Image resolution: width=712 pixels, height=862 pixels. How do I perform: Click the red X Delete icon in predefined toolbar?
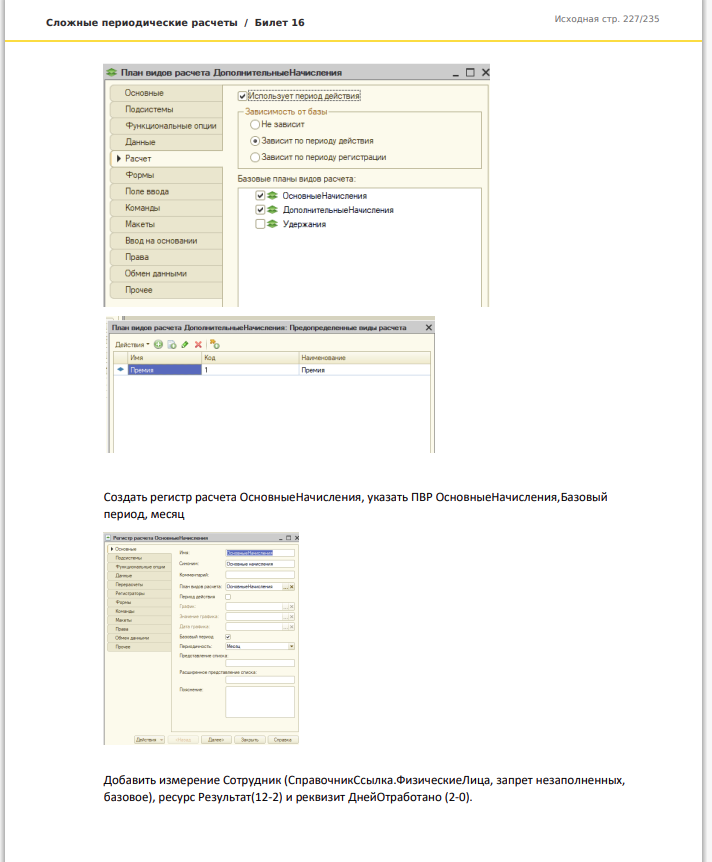click(x=198, y=345)
